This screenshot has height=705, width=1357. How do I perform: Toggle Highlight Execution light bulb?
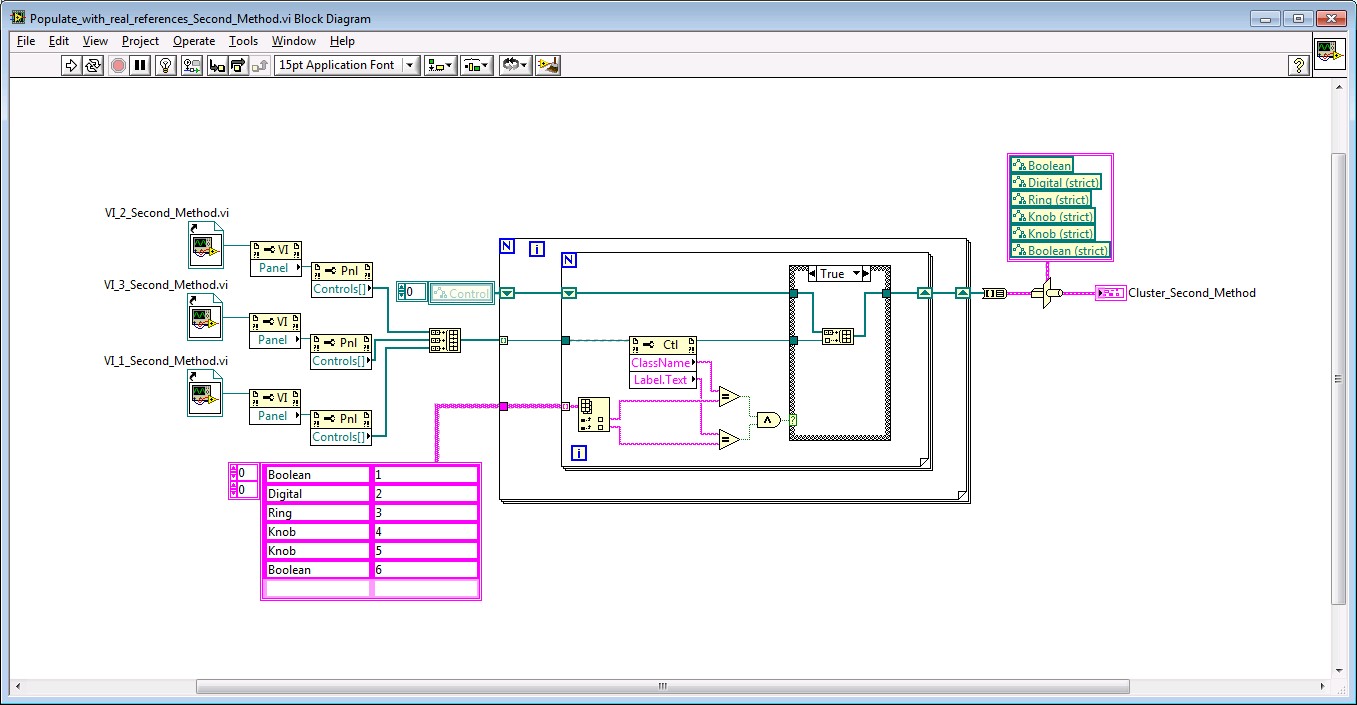click(x=167, y=65)
